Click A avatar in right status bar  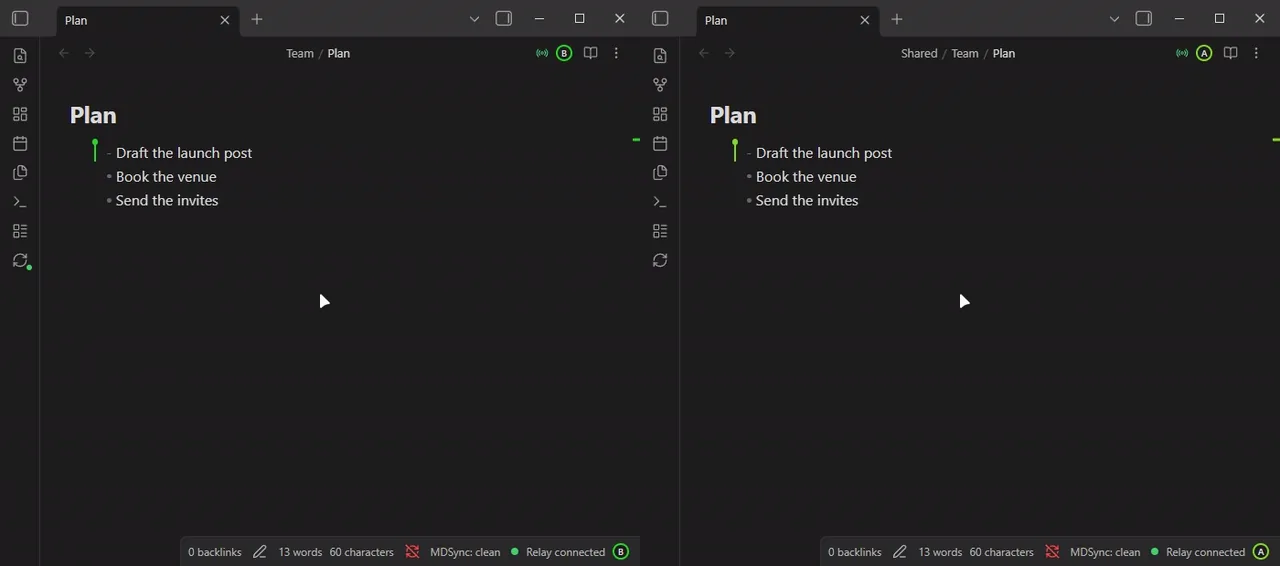[x=1260, y=552]
